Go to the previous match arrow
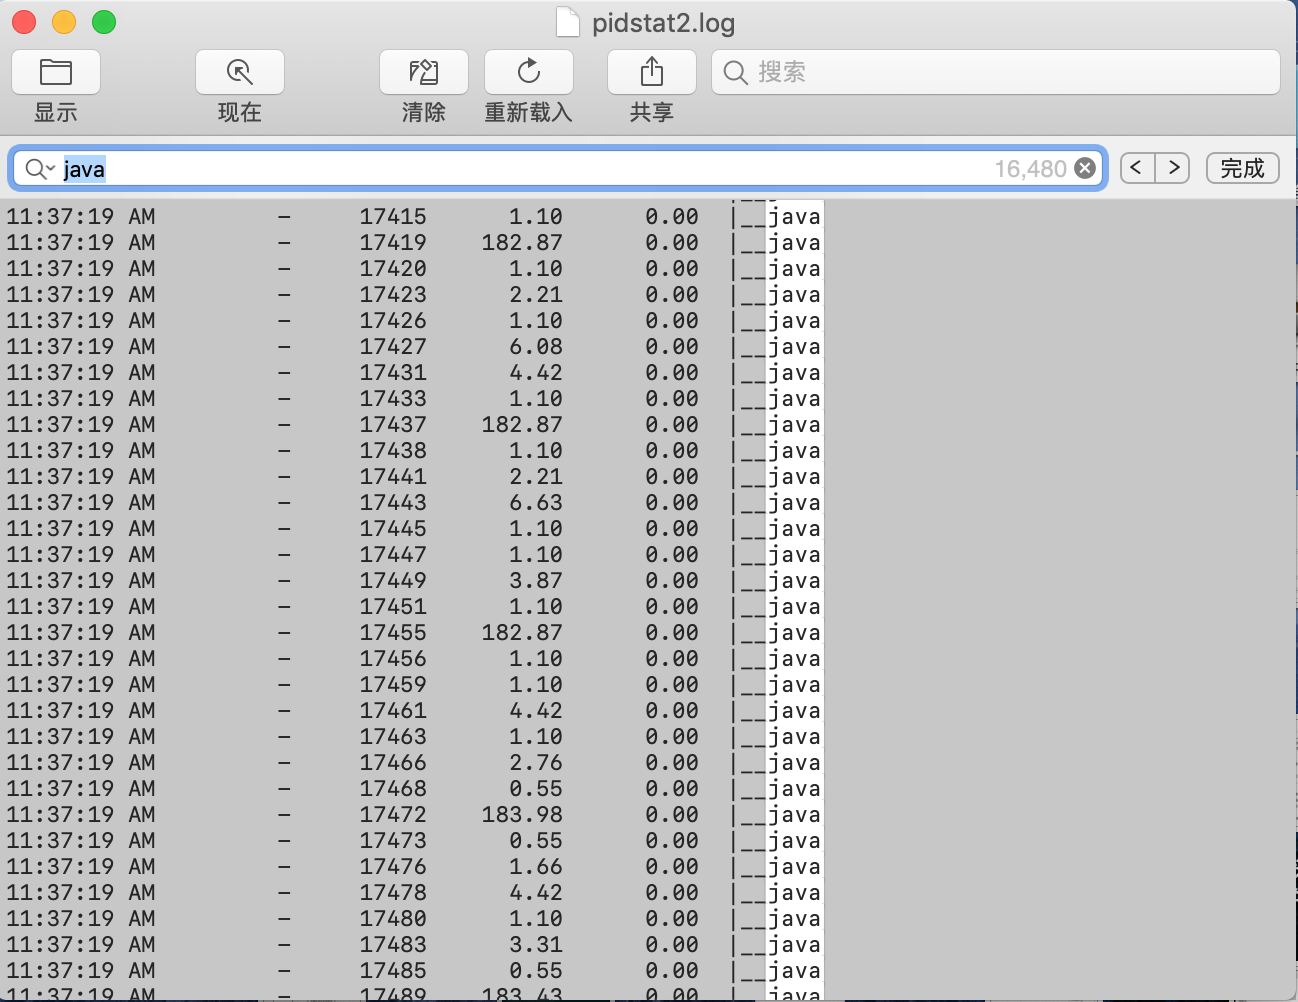 coord(1137,168)
